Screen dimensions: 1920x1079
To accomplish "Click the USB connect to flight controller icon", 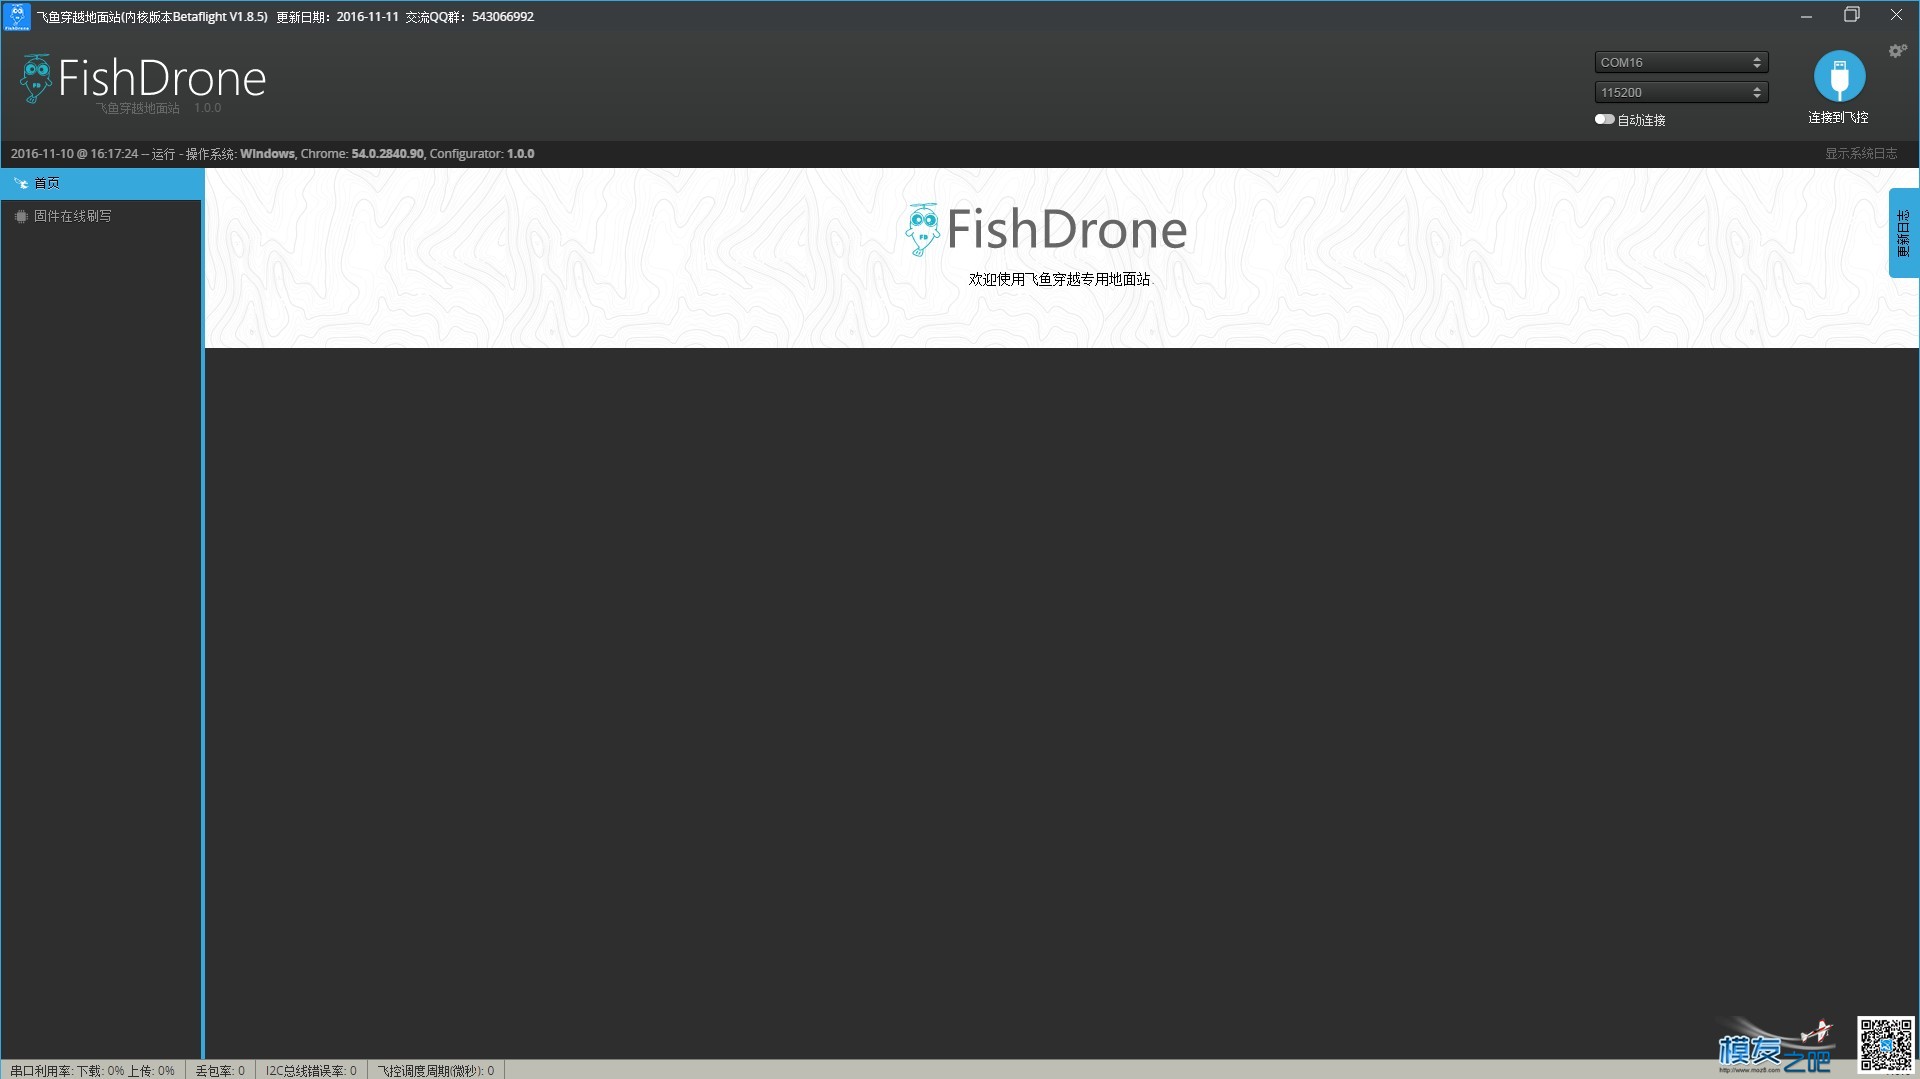I will click(x=1839, y=76).
